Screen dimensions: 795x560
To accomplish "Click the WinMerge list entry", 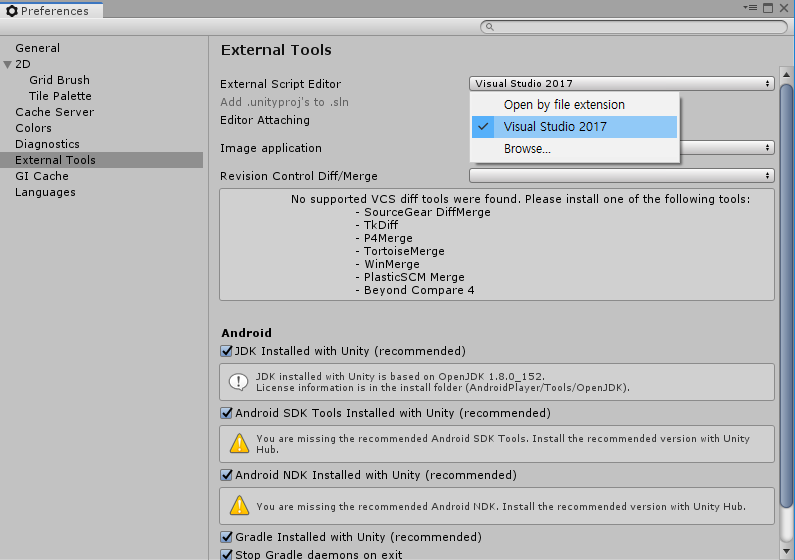I will pyautogui.click(x=391, y=265).
